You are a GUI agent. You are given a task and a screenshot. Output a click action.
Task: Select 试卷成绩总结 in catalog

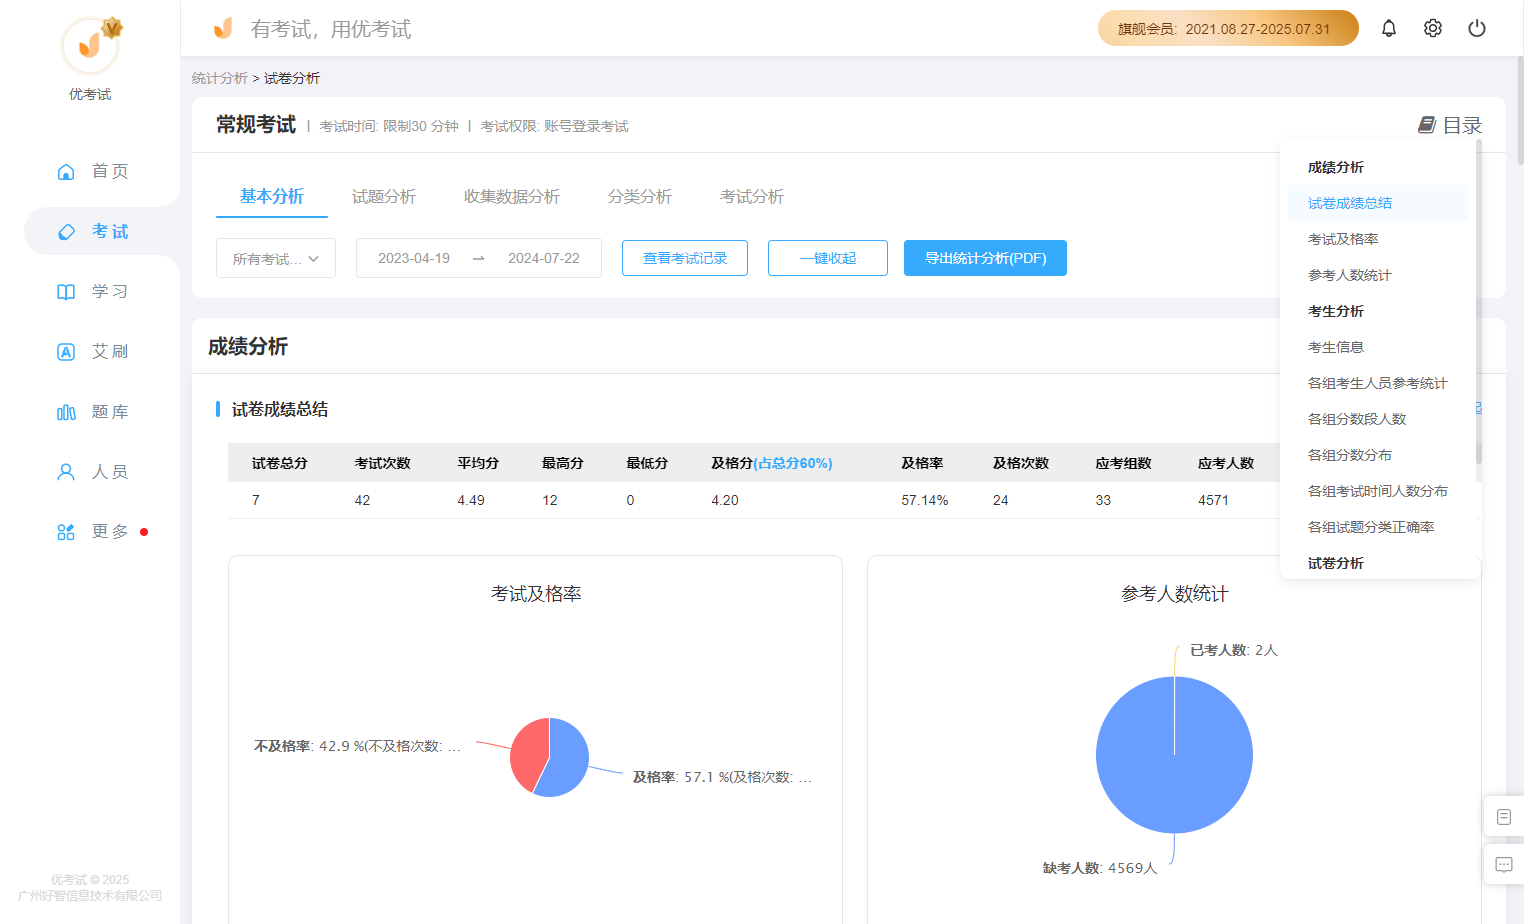click(x=1378, y=203)
